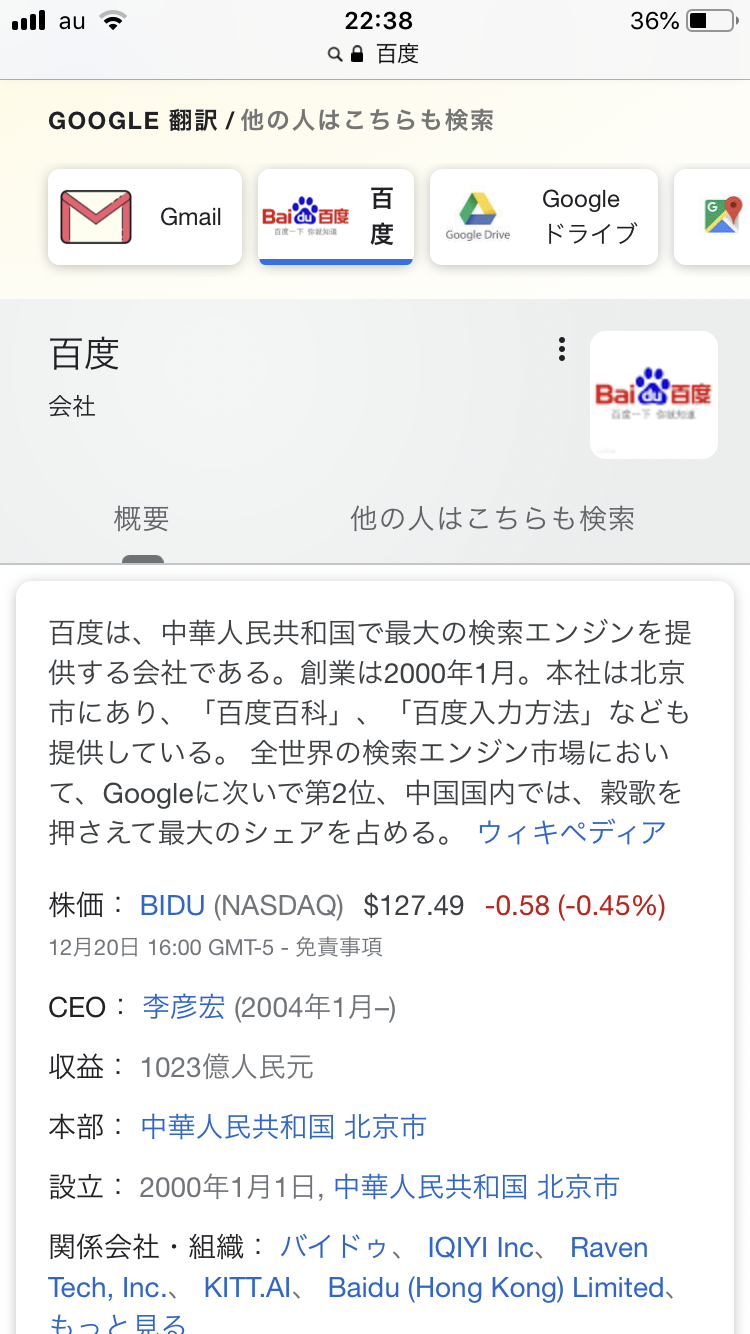750x1334 pixels.
Task: Expand related companies with もっと見る
Action: click(x=117, y=1324)
